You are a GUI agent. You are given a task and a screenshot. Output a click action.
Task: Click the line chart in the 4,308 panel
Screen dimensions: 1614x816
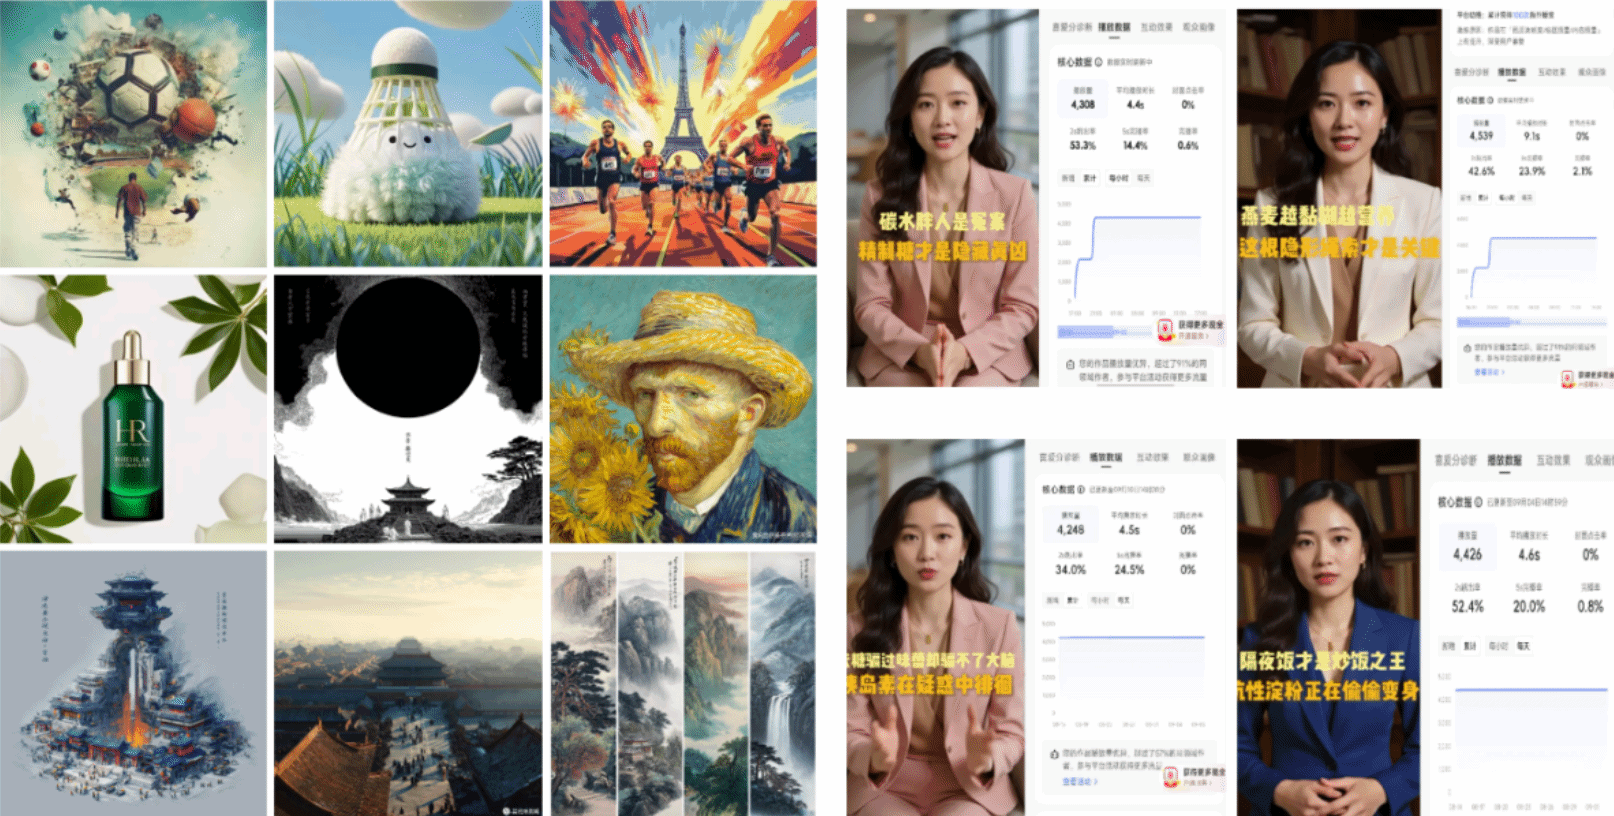pos(1134,258)
